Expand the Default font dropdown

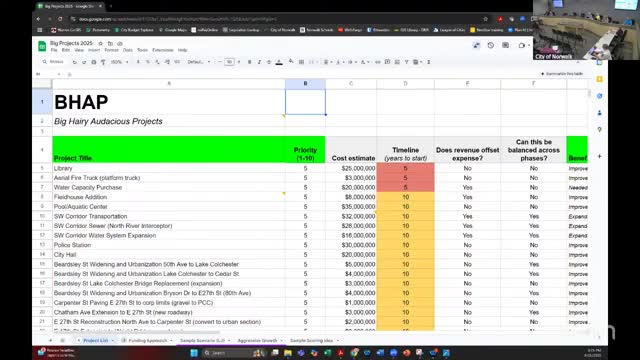(x=199, y=62)
